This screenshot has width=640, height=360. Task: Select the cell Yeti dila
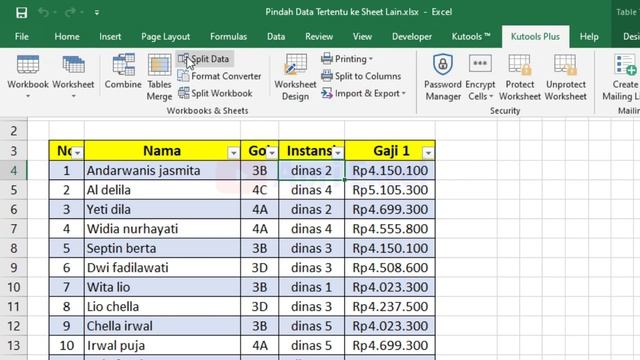coord(162,209)
